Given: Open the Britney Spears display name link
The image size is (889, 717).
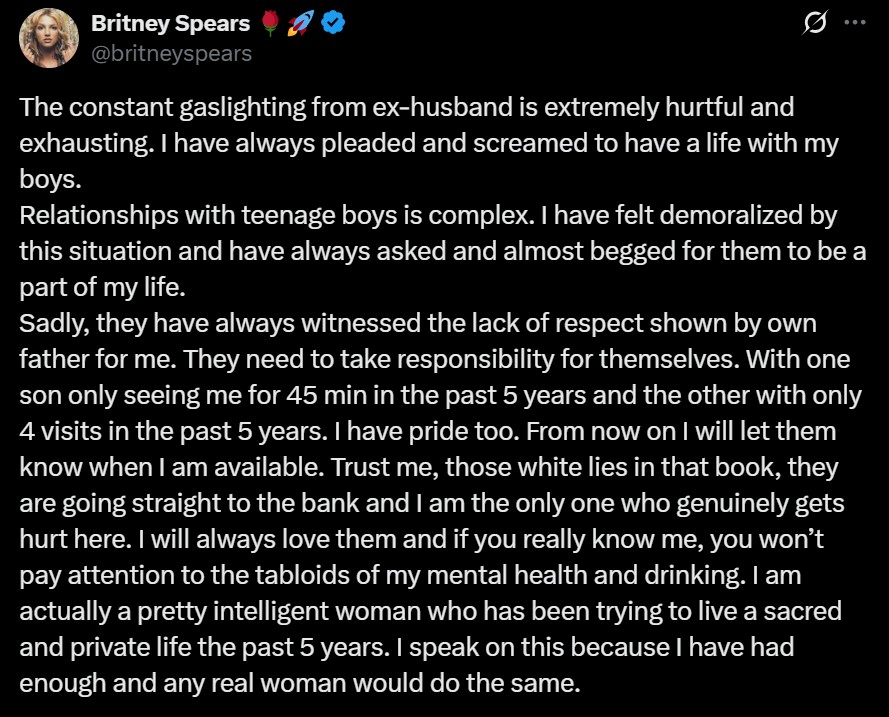Looking at the screenshot, I should click(x=171, y=24).
